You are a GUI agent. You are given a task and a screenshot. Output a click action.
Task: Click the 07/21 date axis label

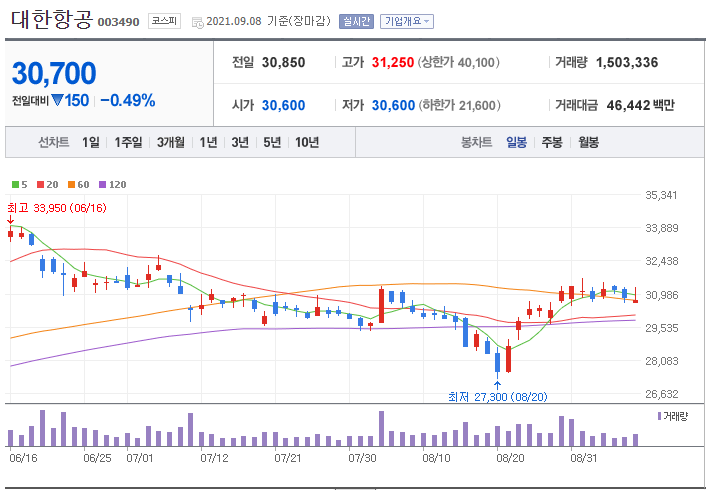(288, 458)
